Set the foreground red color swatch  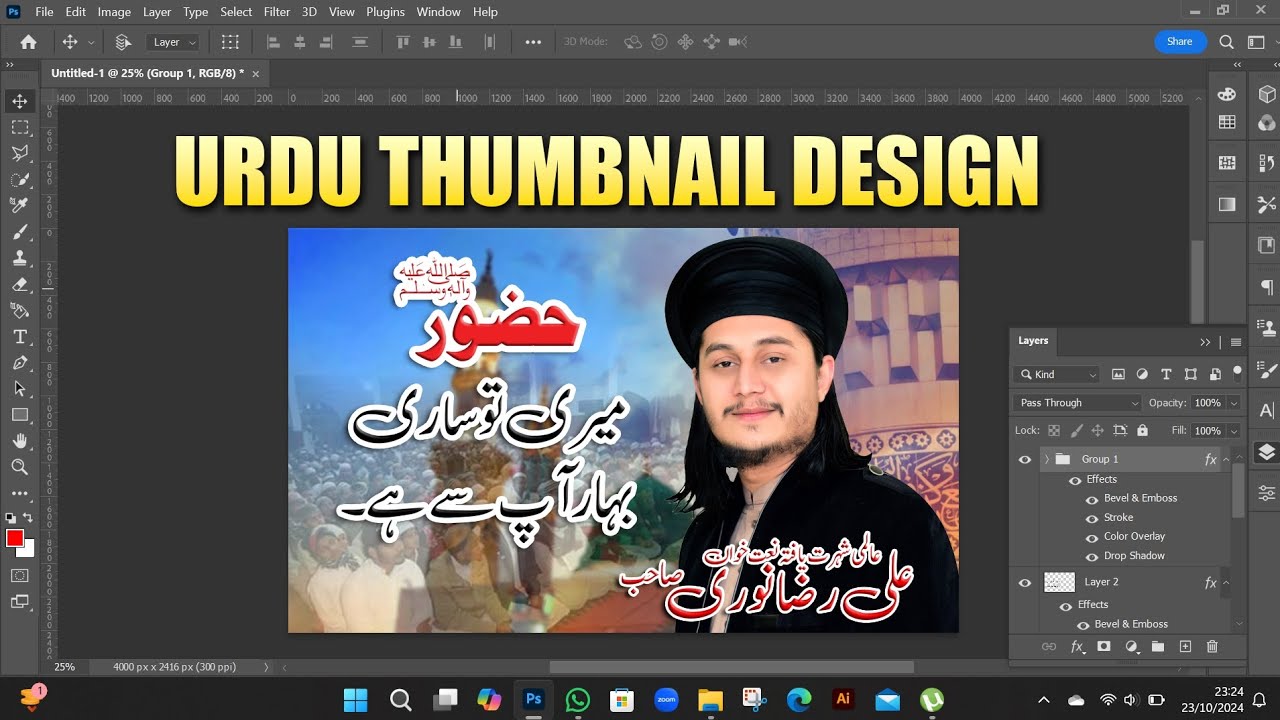point(15,539)
